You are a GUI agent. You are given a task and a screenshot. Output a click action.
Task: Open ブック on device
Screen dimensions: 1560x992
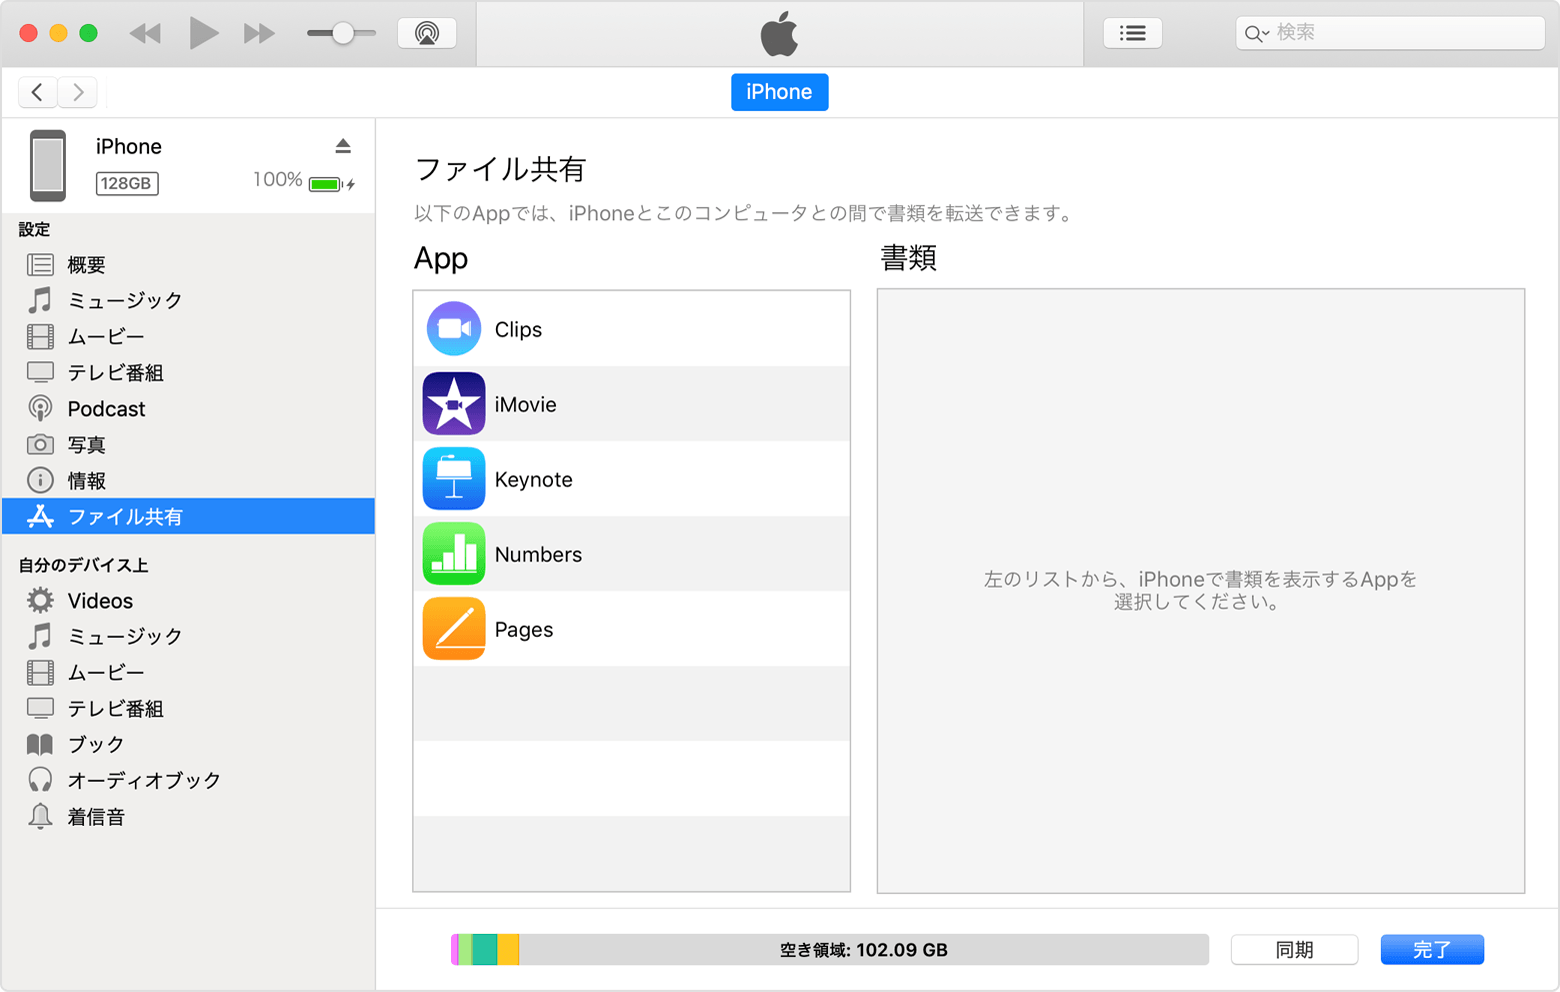click(188, 745)
